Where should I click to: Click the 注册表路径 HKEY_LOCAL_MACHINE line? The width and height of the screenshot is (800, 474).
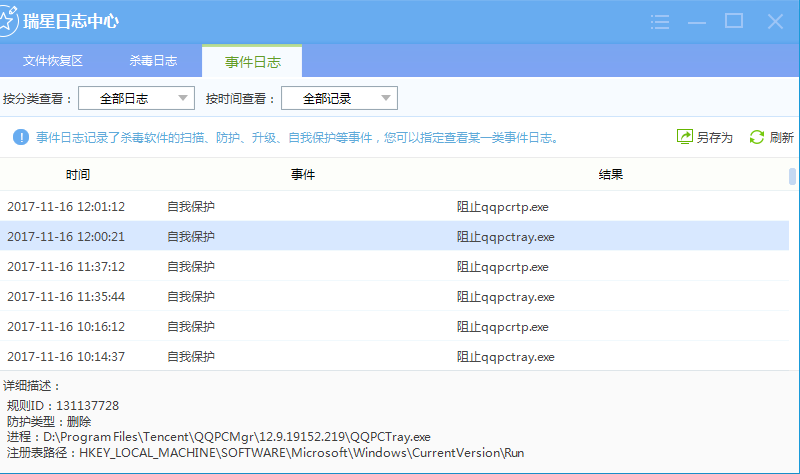tap(265, 453)
